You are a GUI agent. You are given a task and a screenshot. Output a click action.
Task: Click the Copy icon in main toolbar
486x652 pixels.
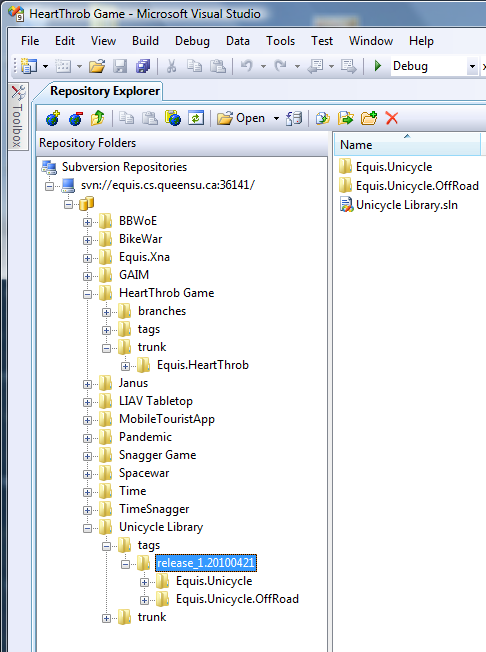194,66
